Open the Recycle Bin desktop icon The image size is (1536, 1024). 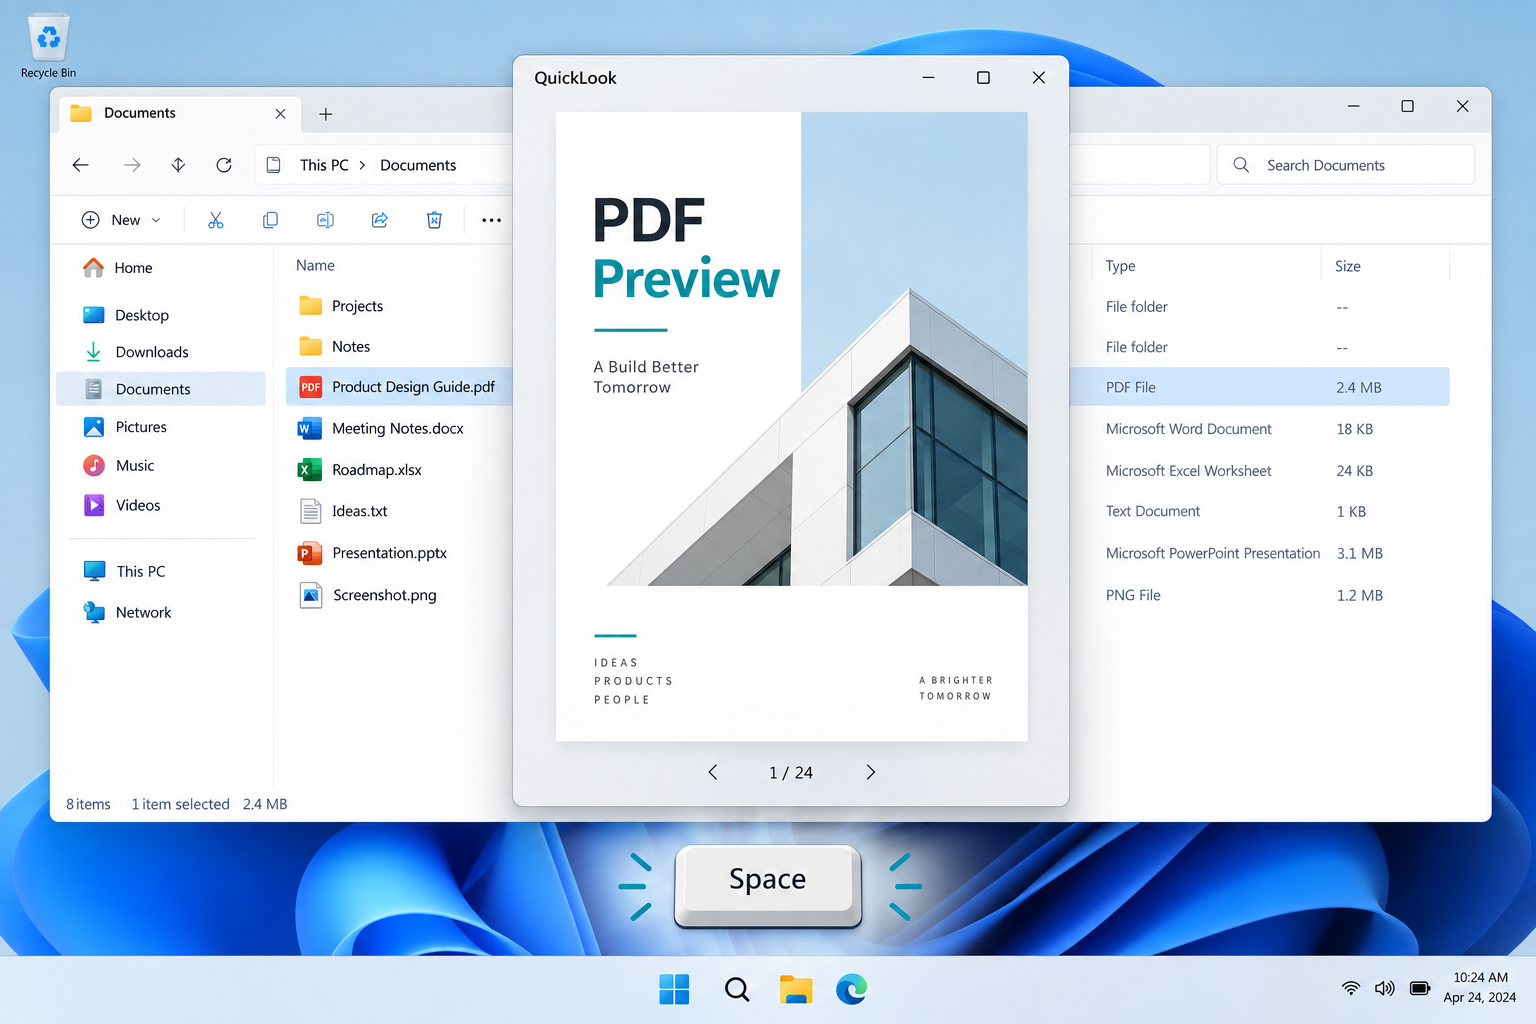48,46
